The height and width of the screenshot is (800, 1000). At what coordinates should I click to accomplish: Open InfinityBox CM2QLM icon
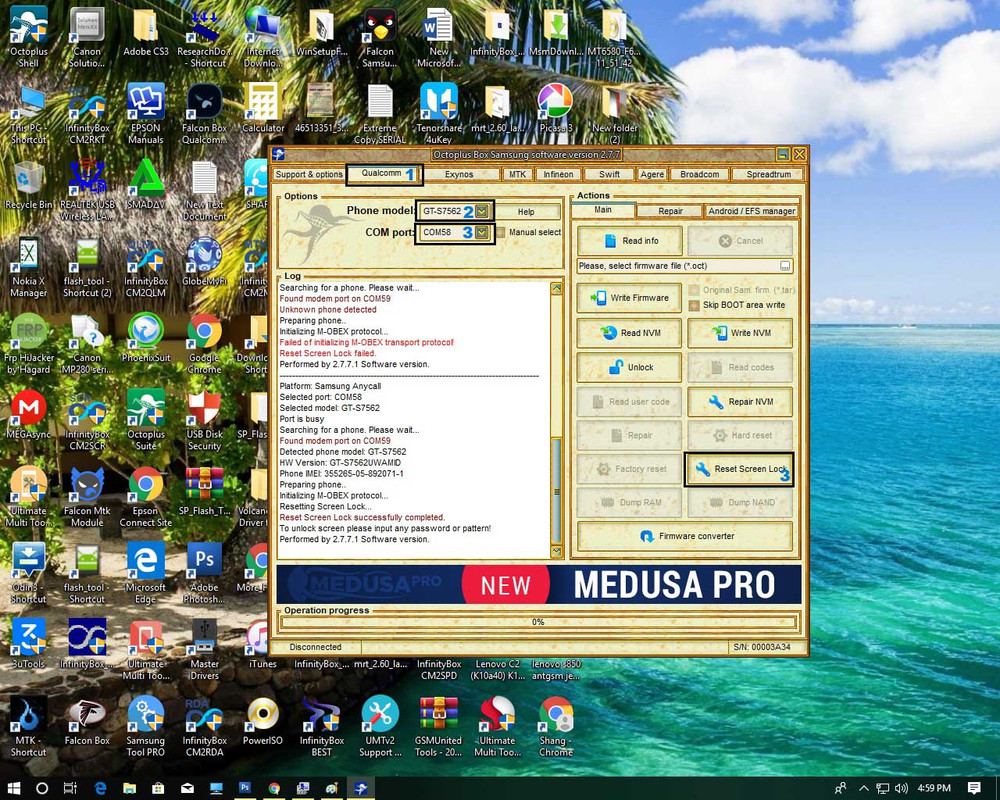146,267
